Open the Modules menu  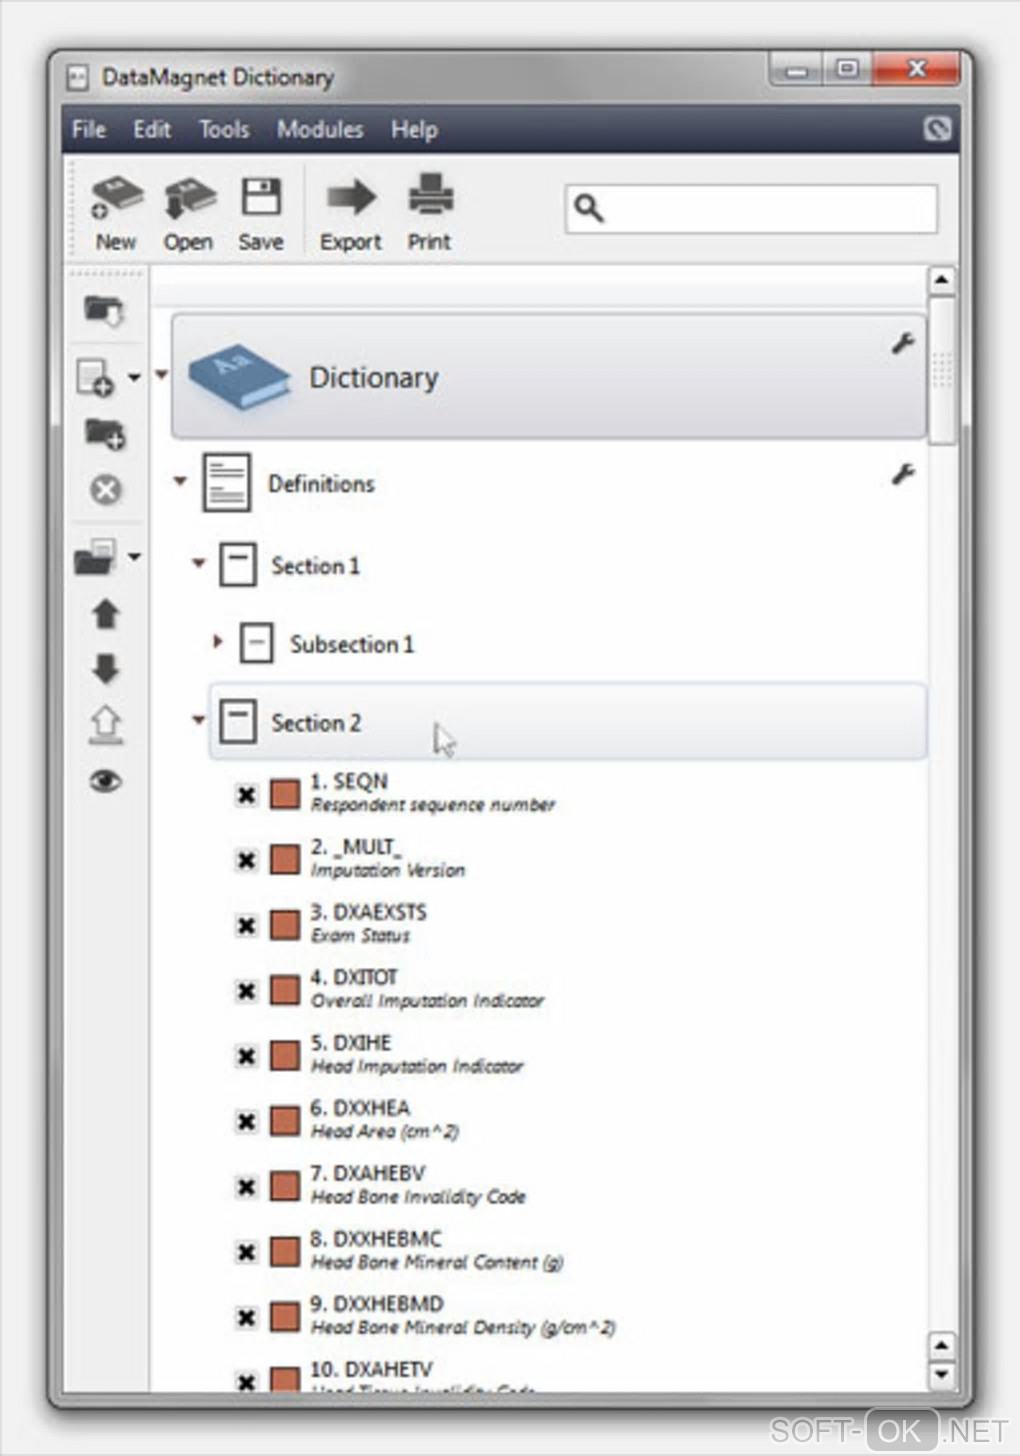[x=320, y=129]
